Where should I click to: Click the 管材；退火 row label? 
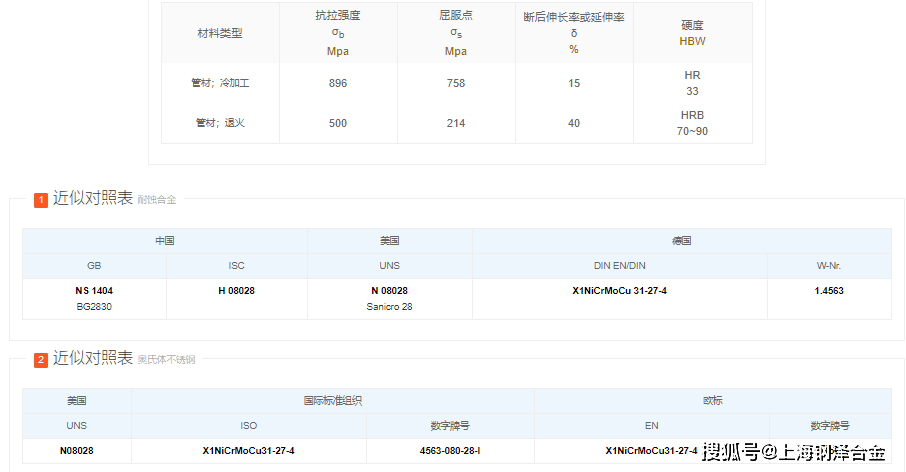(x=220, y=123)
